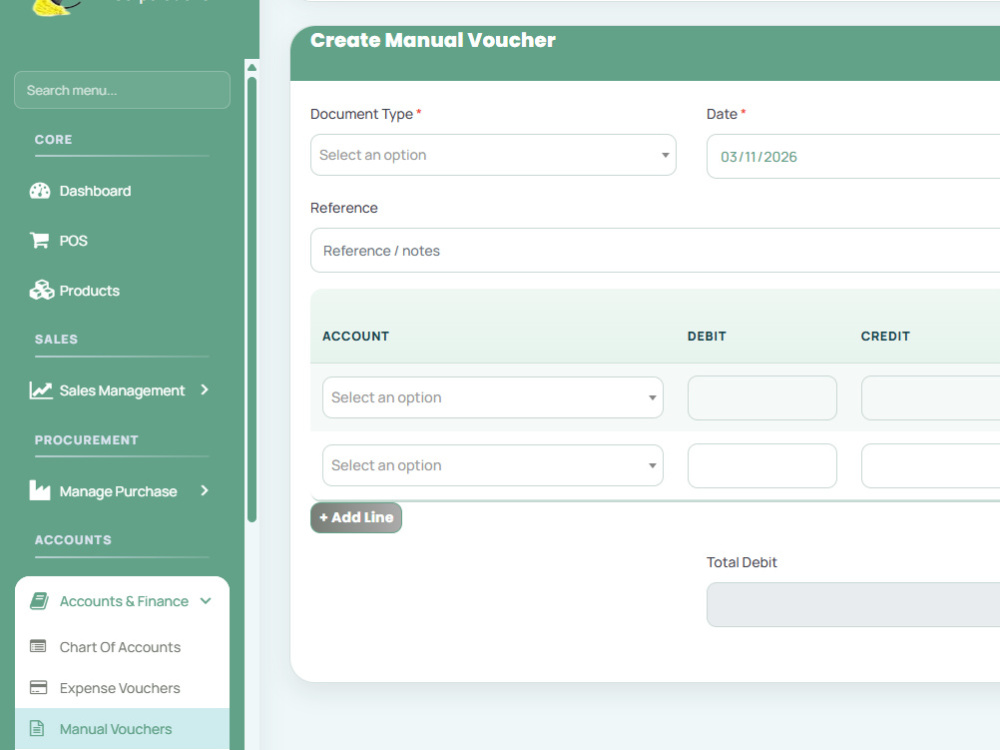This screenshot has width=1000, height=750.
Task: Click first row Credit input
Action: click(x=930, y=398)
